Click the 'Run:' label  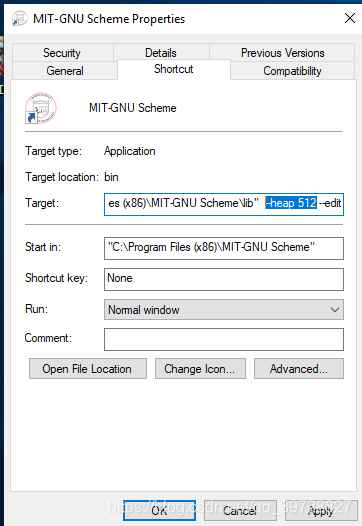(36, 309)
